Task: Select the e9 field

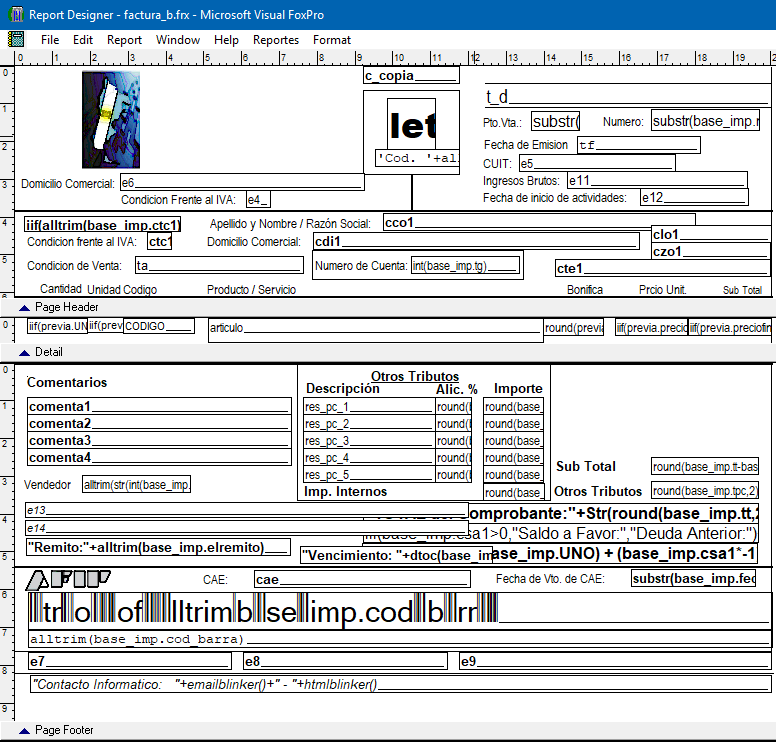Action: pos(615,661)
